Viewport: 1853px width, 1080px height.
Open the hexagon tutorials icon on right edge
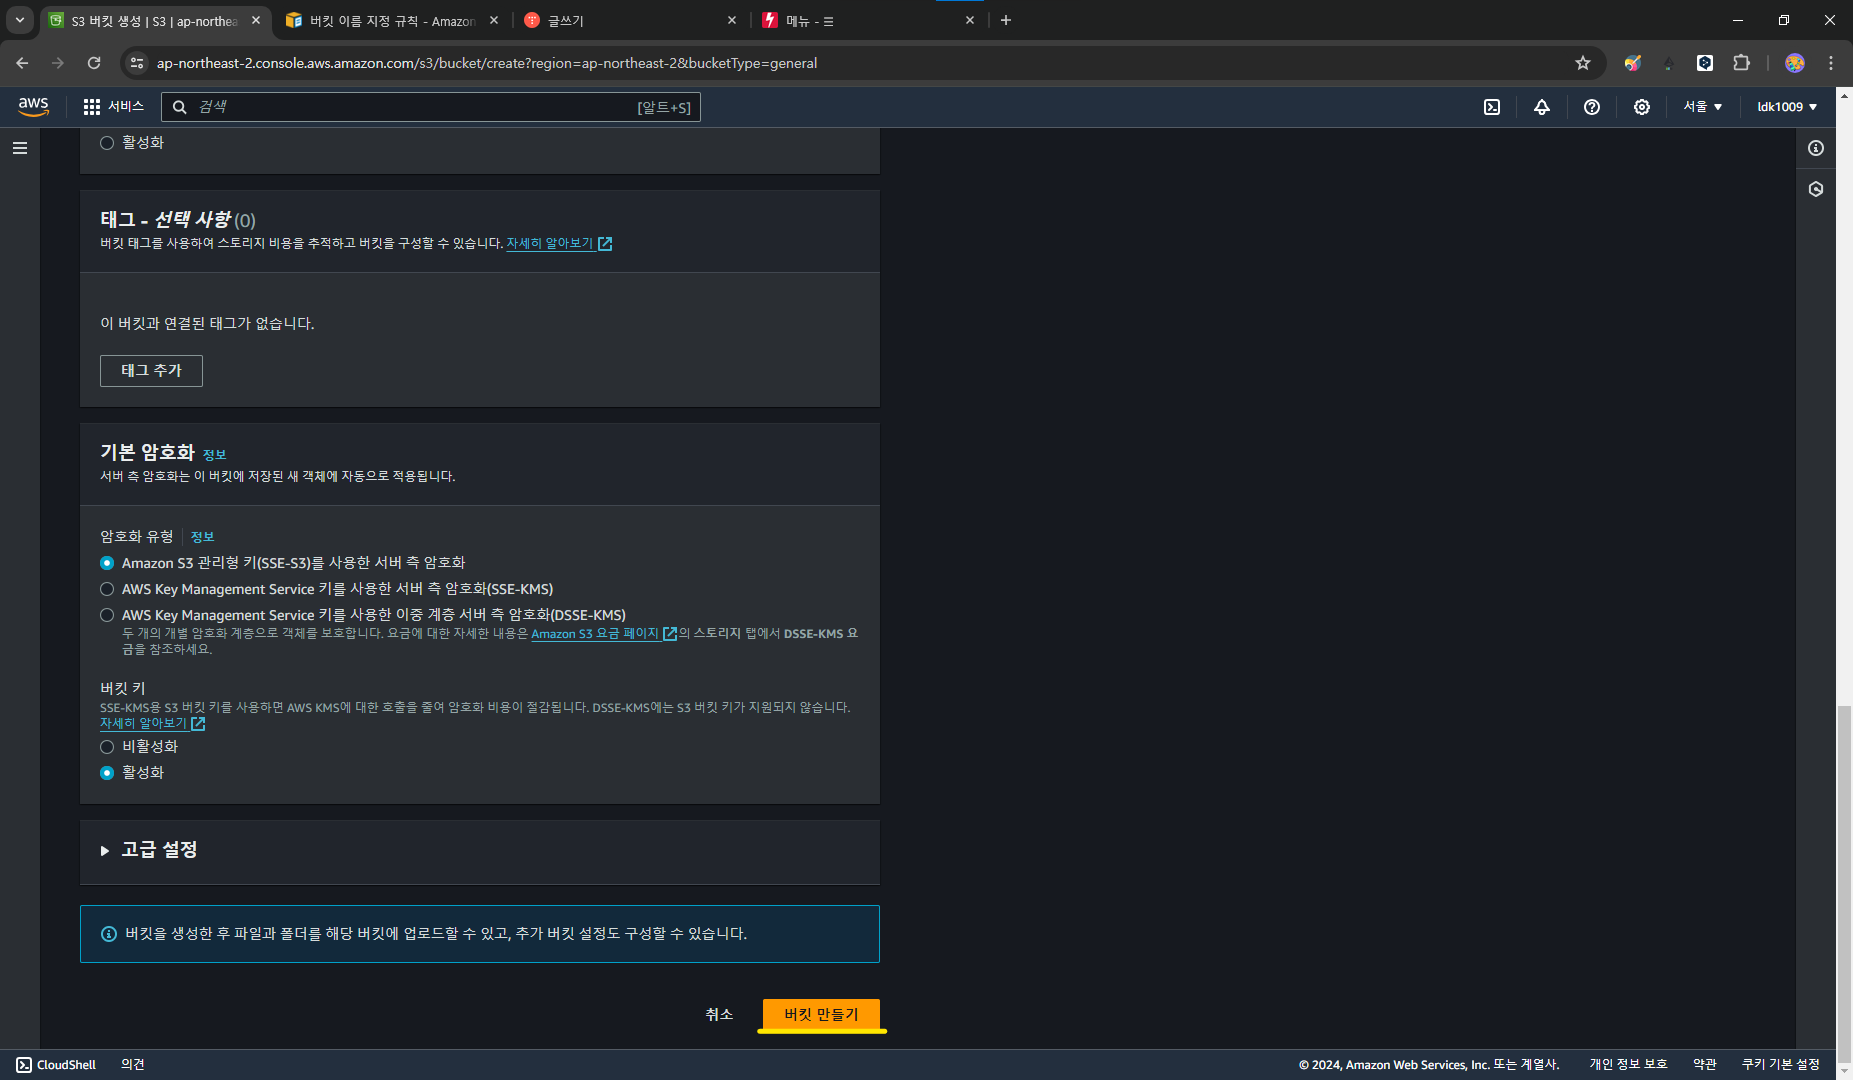[x=1816, y=189]
